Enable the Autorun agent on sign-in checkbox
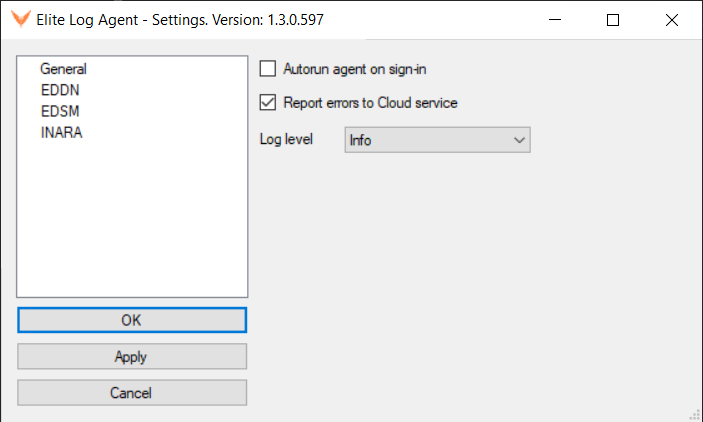This screenshot has height=422, width=703. [x=268, y=69]
